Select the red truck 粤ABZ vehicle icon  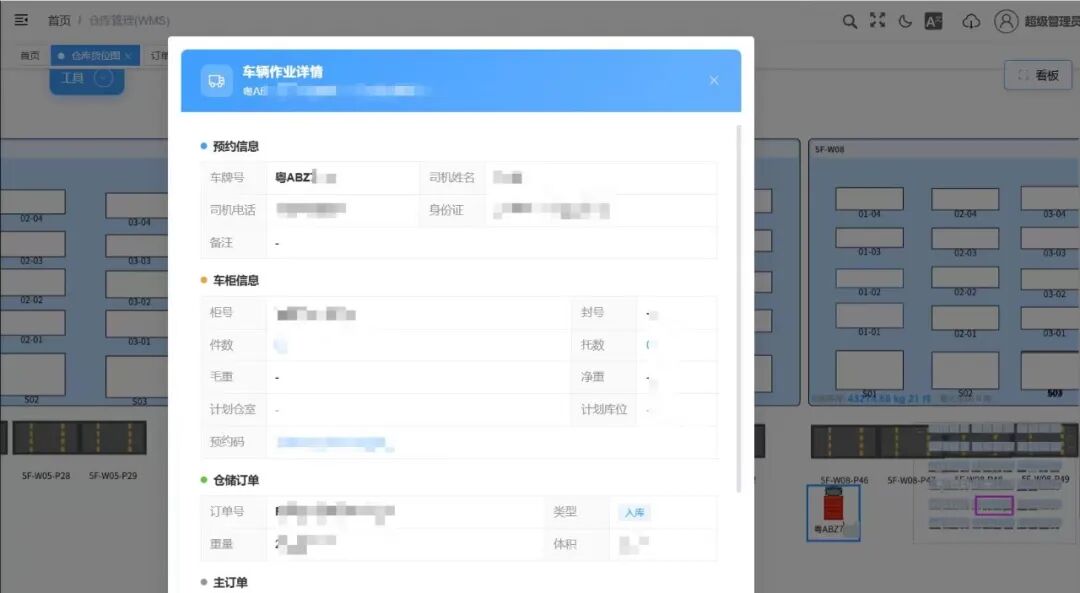(x=833, y=508)
